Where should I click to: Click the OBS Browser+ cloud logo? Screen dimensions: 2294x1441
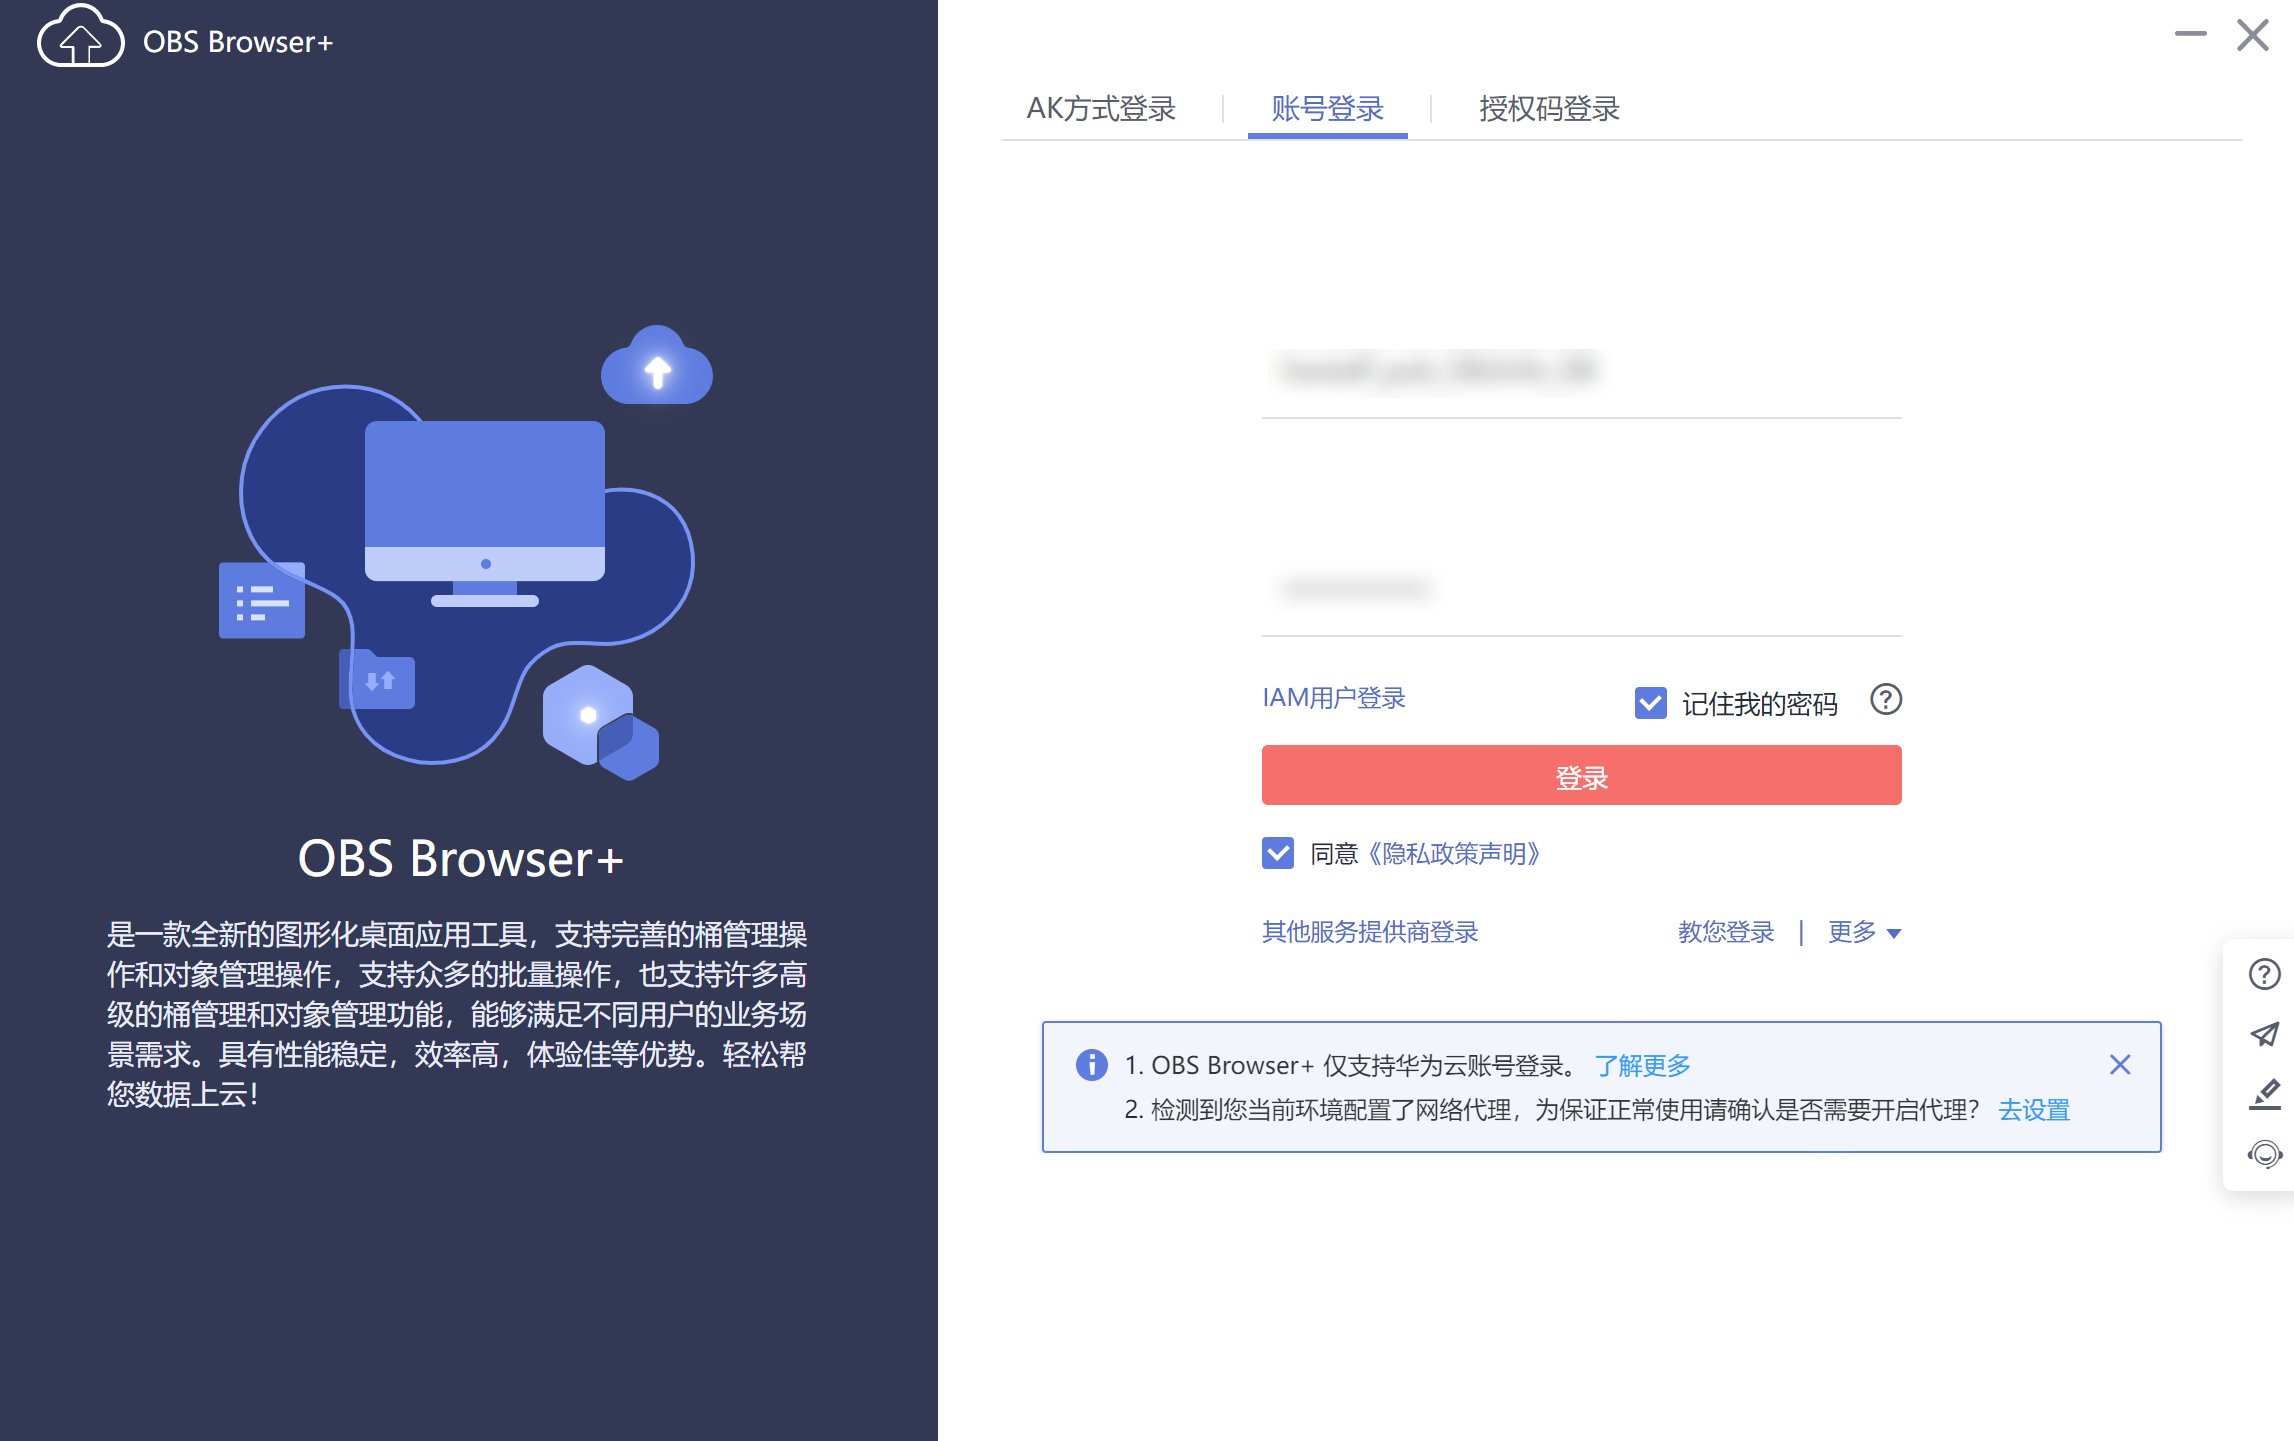coord(80,38)
